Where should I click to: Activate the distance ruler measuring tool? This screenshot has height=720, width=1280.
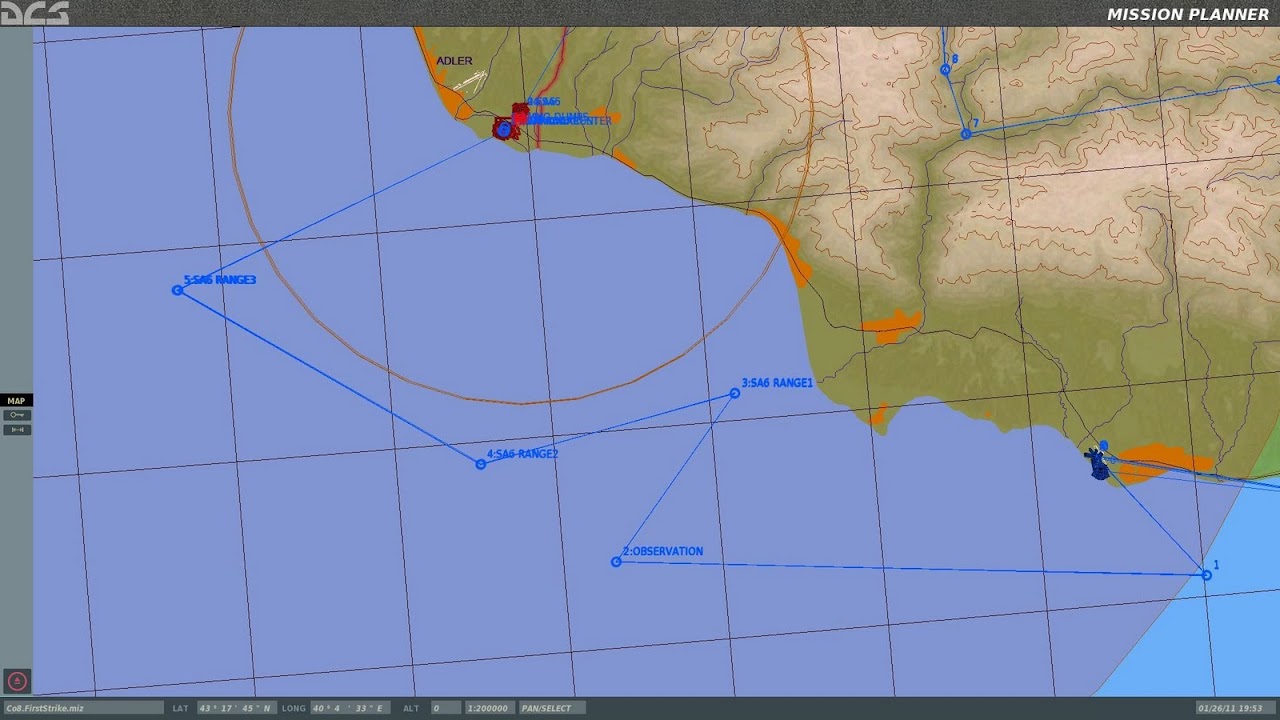click(x=16, y=430)
